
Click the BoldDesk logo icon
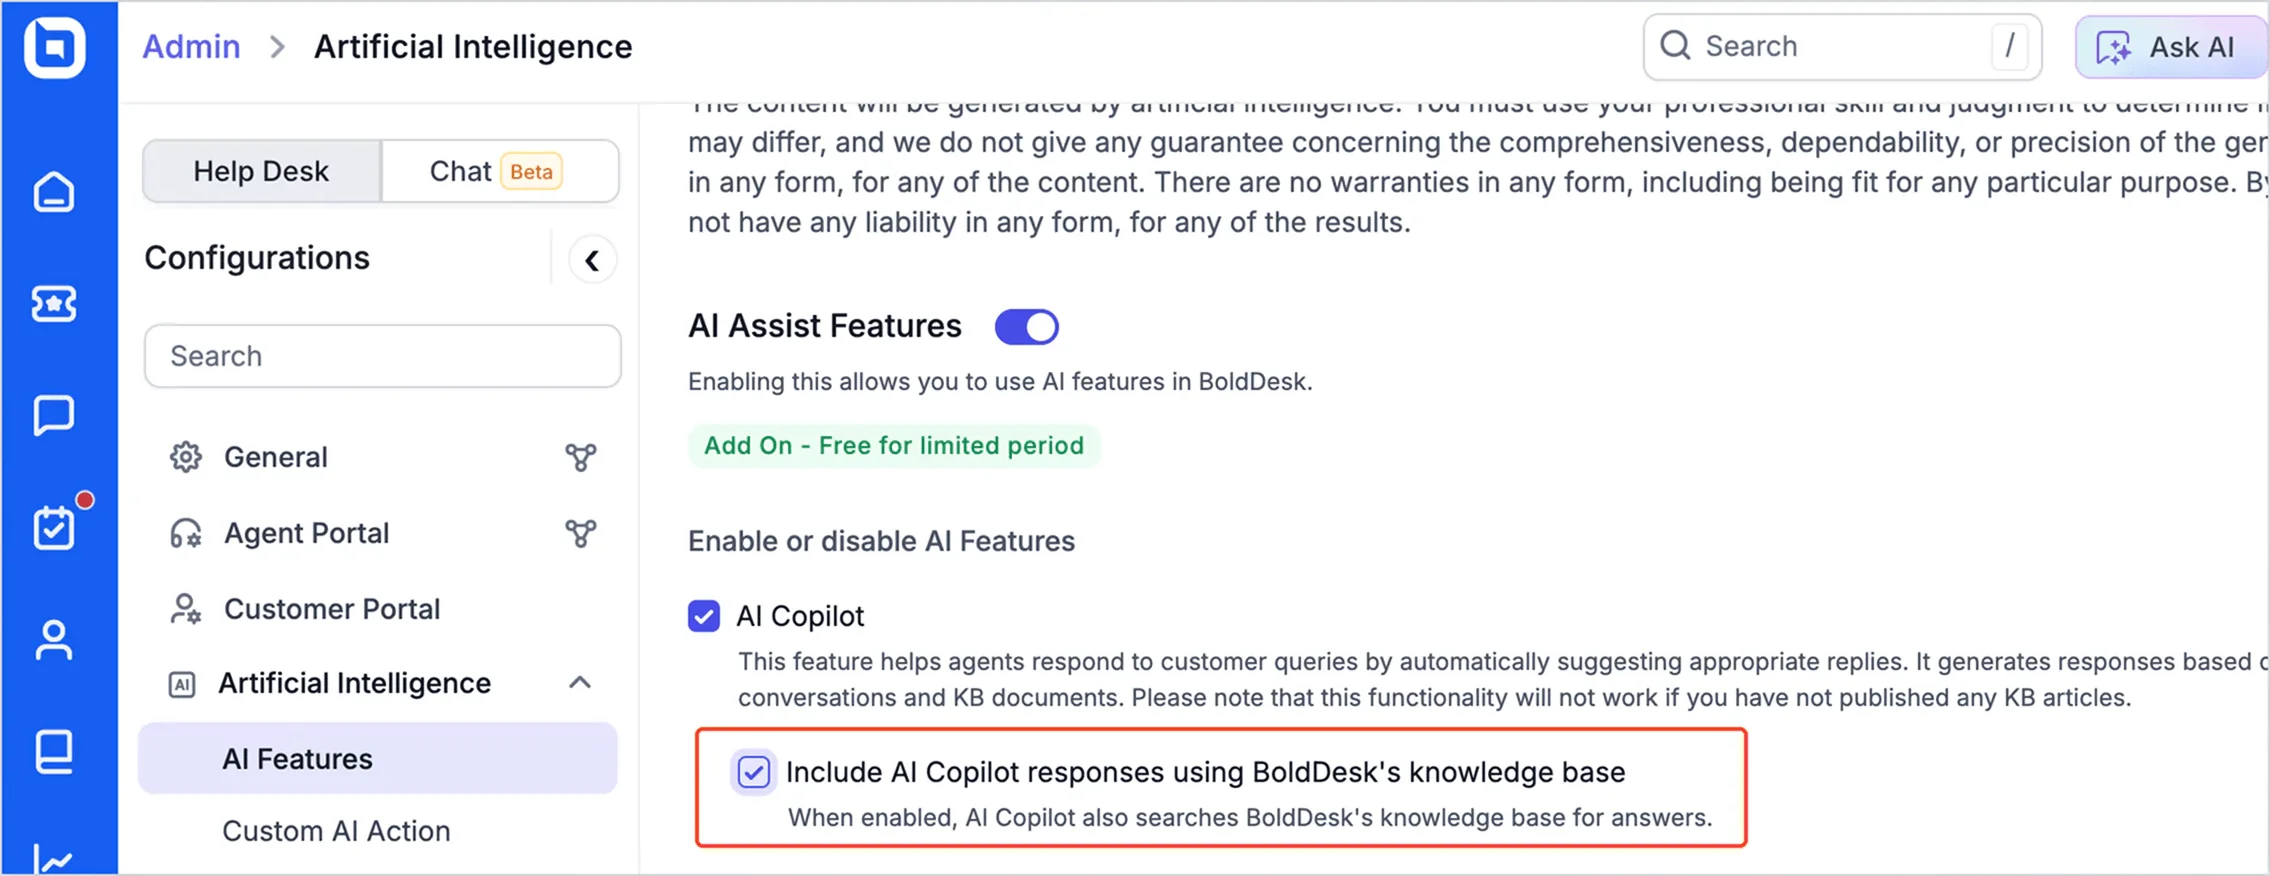pos(55,46)
